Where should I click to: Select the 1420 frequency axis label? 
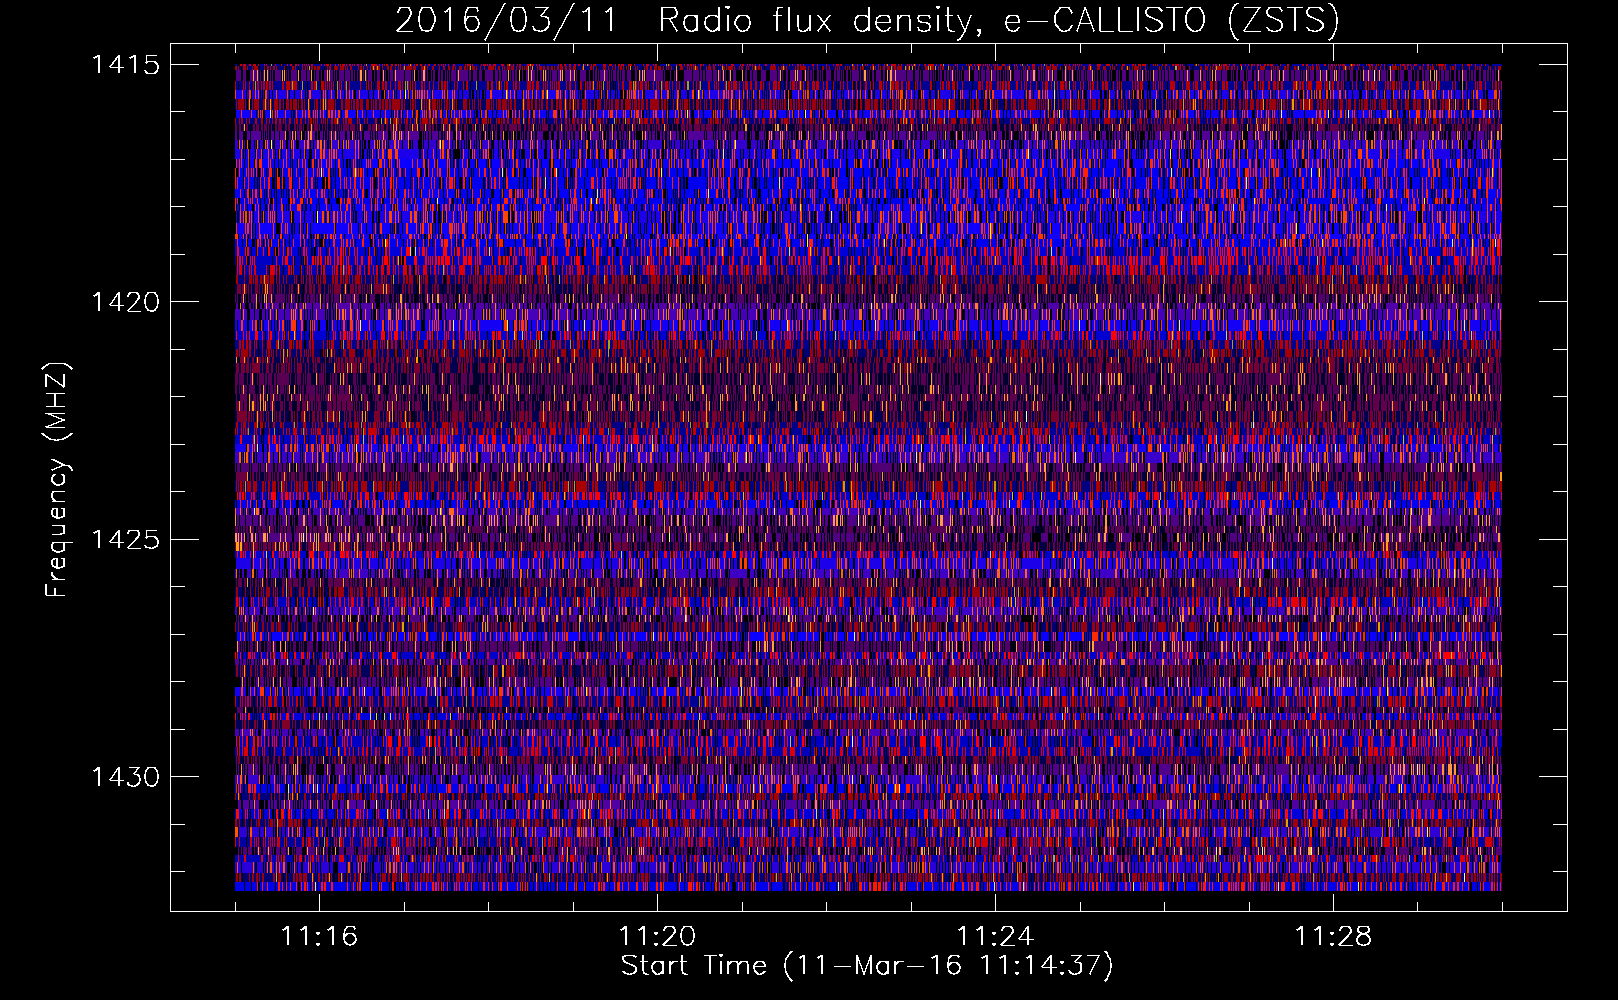[x=125, y=302]
